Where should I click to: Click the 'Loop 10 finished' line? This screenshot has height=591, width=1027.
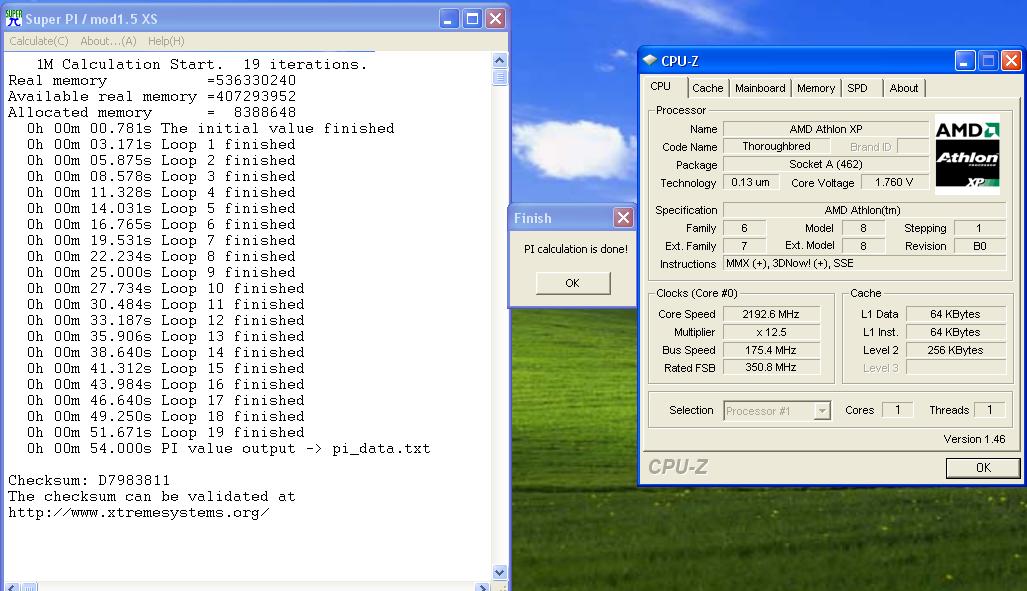[166, 289]
